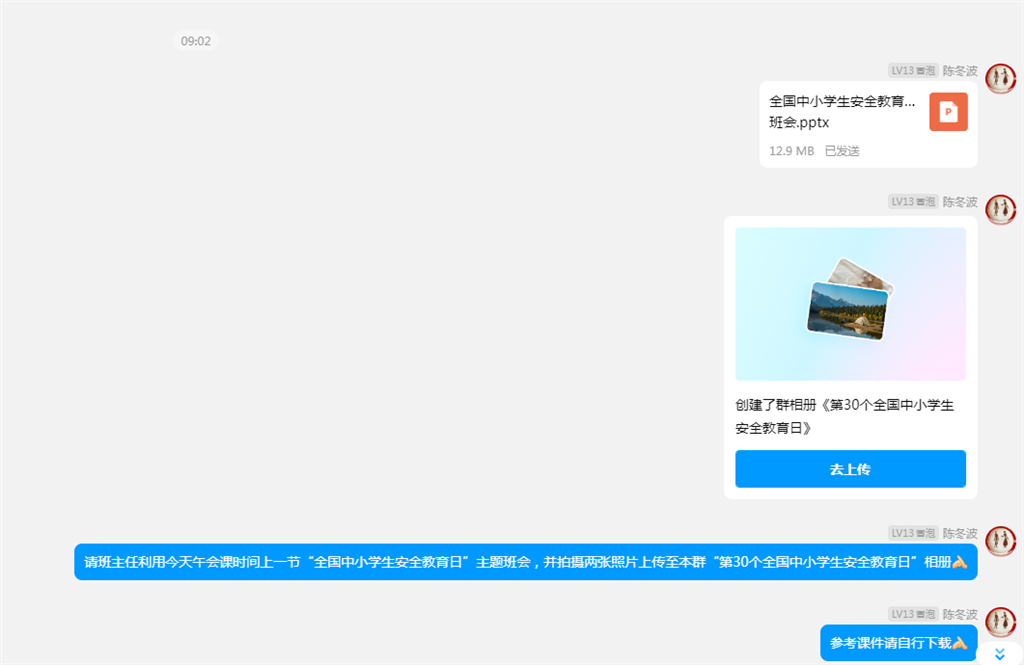
Task: Select the long blue 请班主任 message bubble
Action: pos(525,562)
